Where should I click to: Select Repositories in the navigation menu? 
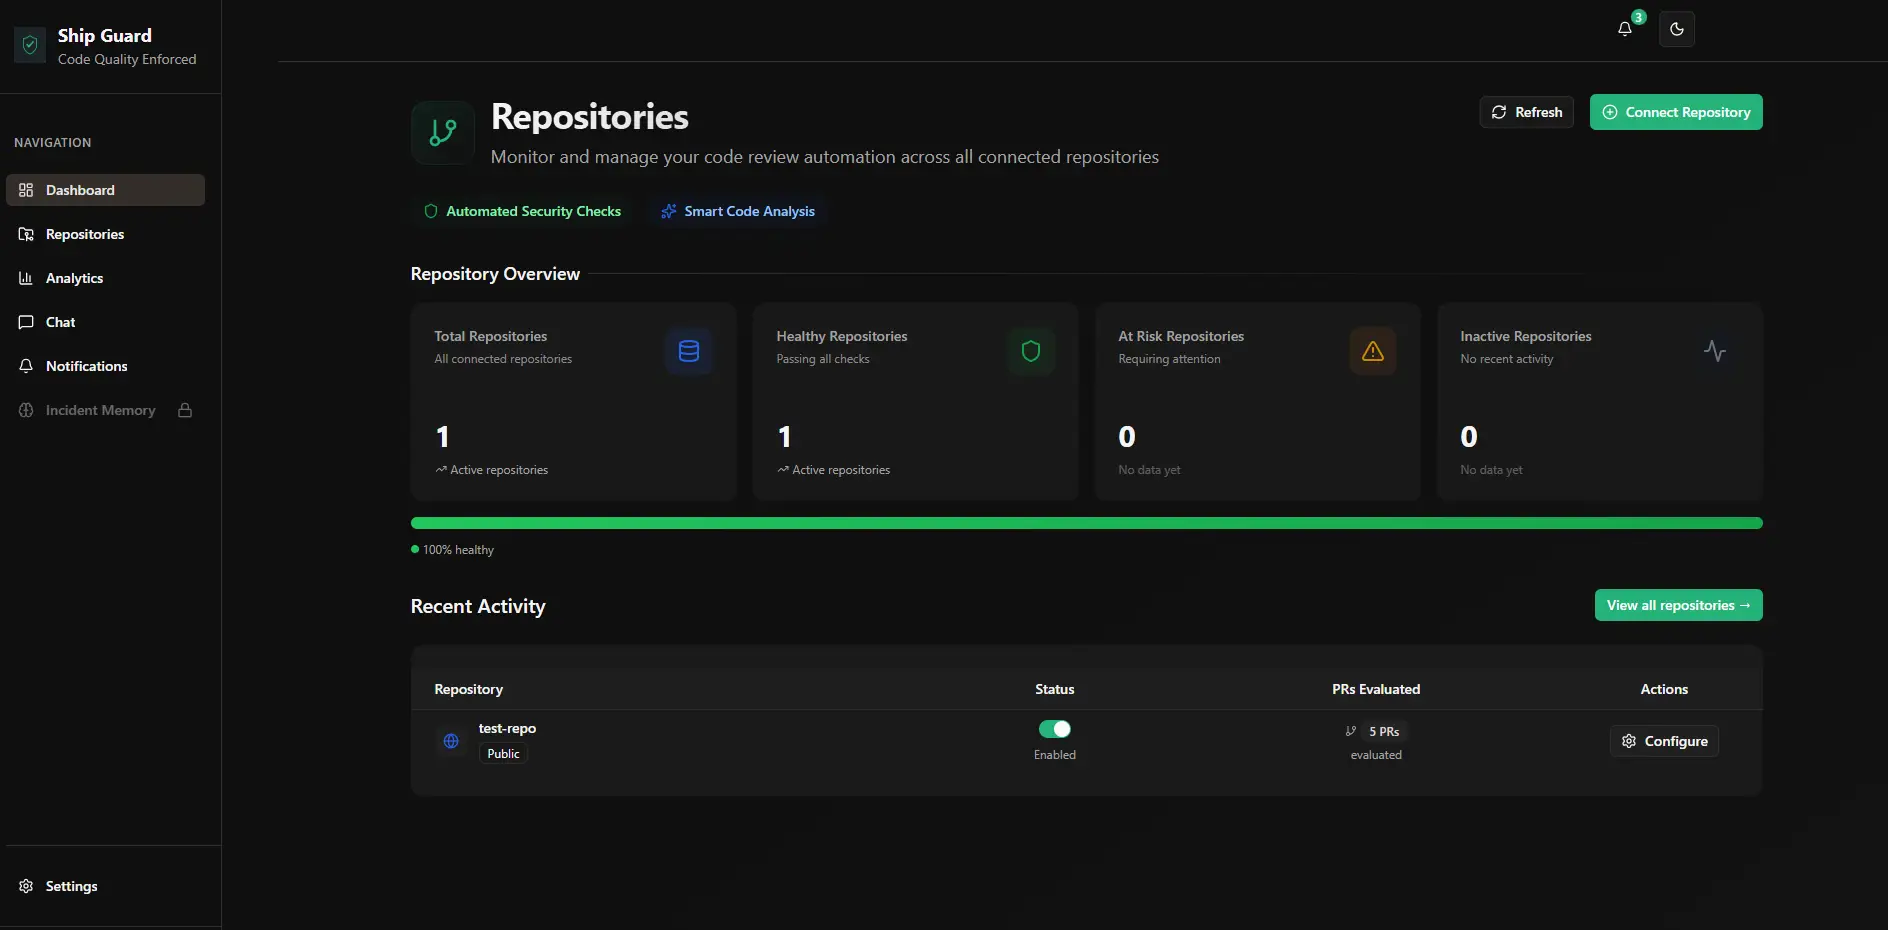point(84,234)
